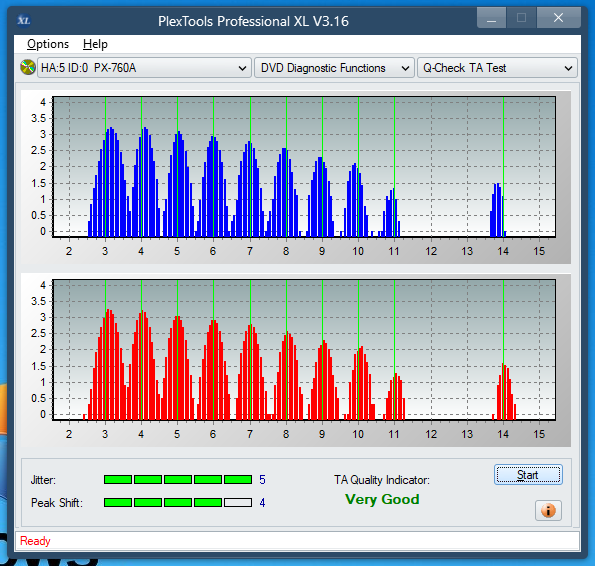Click the Jitter label
The image size is (595, 566).
coord(43,480)
